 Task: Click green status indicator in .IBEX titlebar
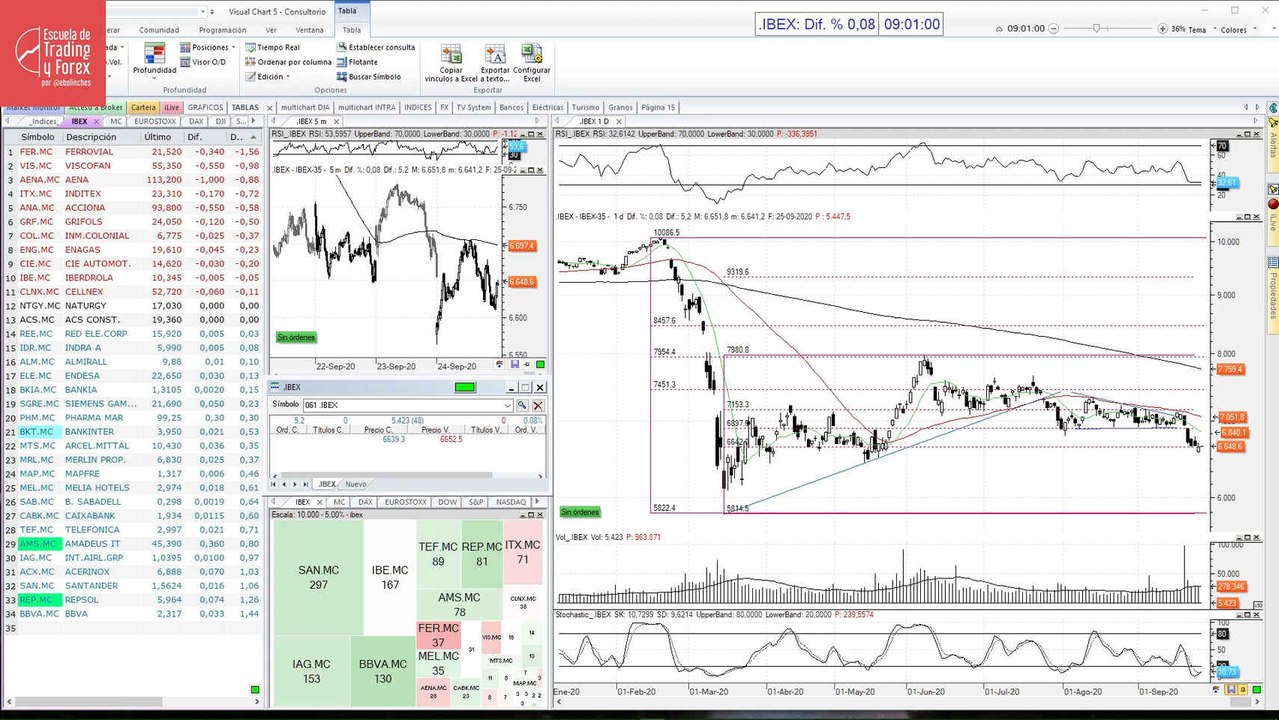click(x=465, y=387)
